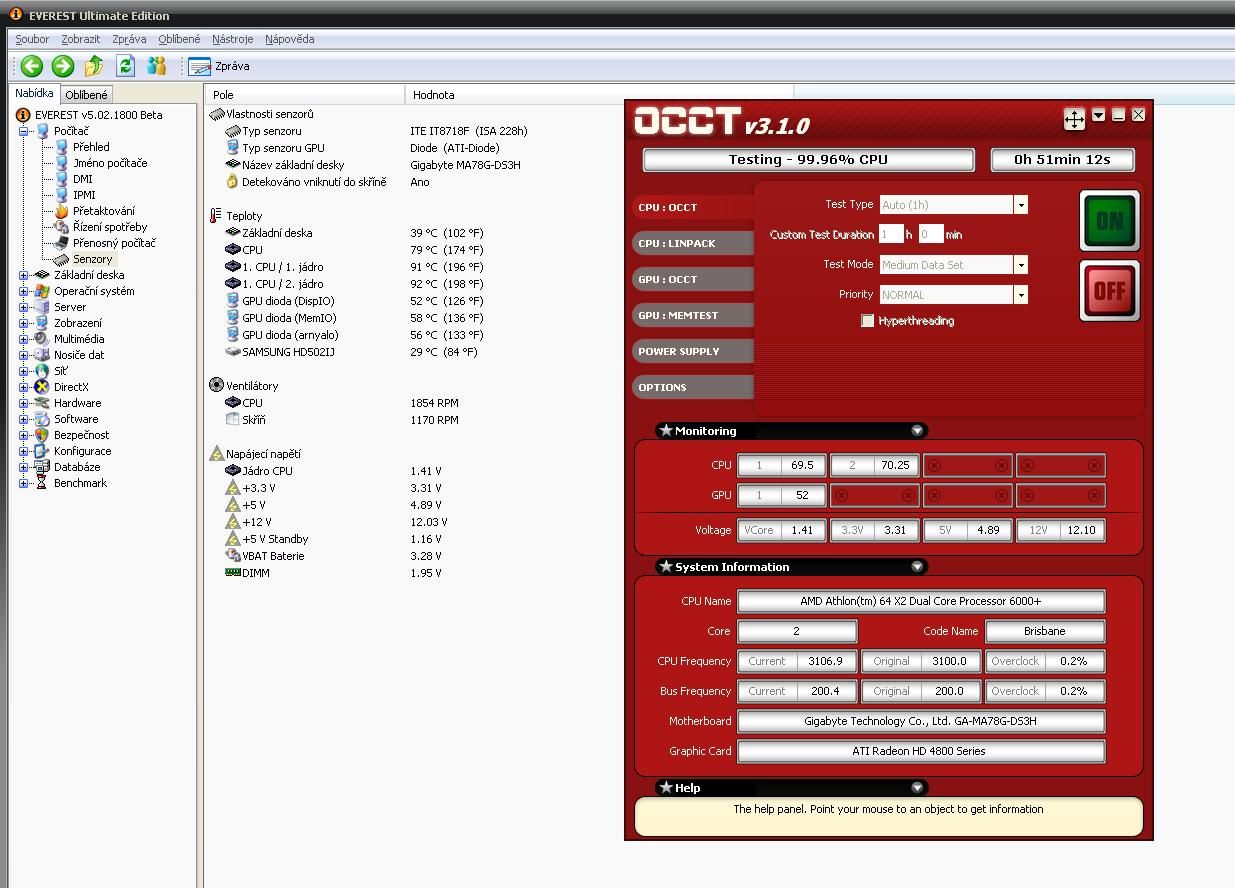1235x888 pixels.
Task: Click the Nosiče dat storage tree icon
Action: tap(42, 355)
